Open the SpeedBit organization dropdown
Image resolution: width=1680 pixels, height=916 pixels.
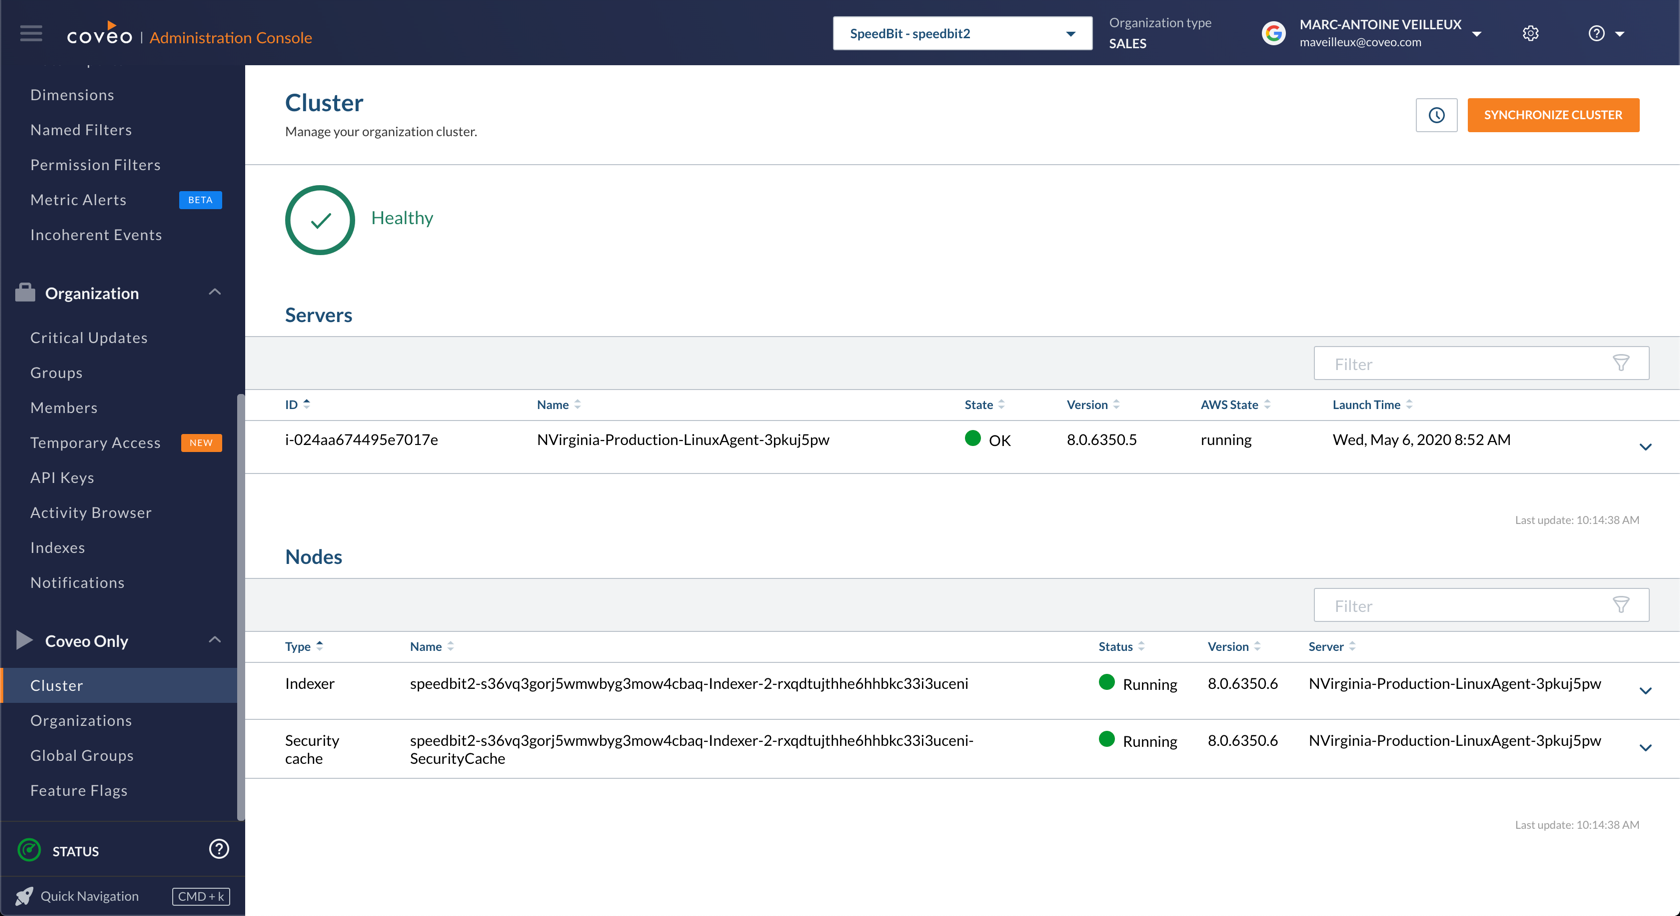pos(962,33)
